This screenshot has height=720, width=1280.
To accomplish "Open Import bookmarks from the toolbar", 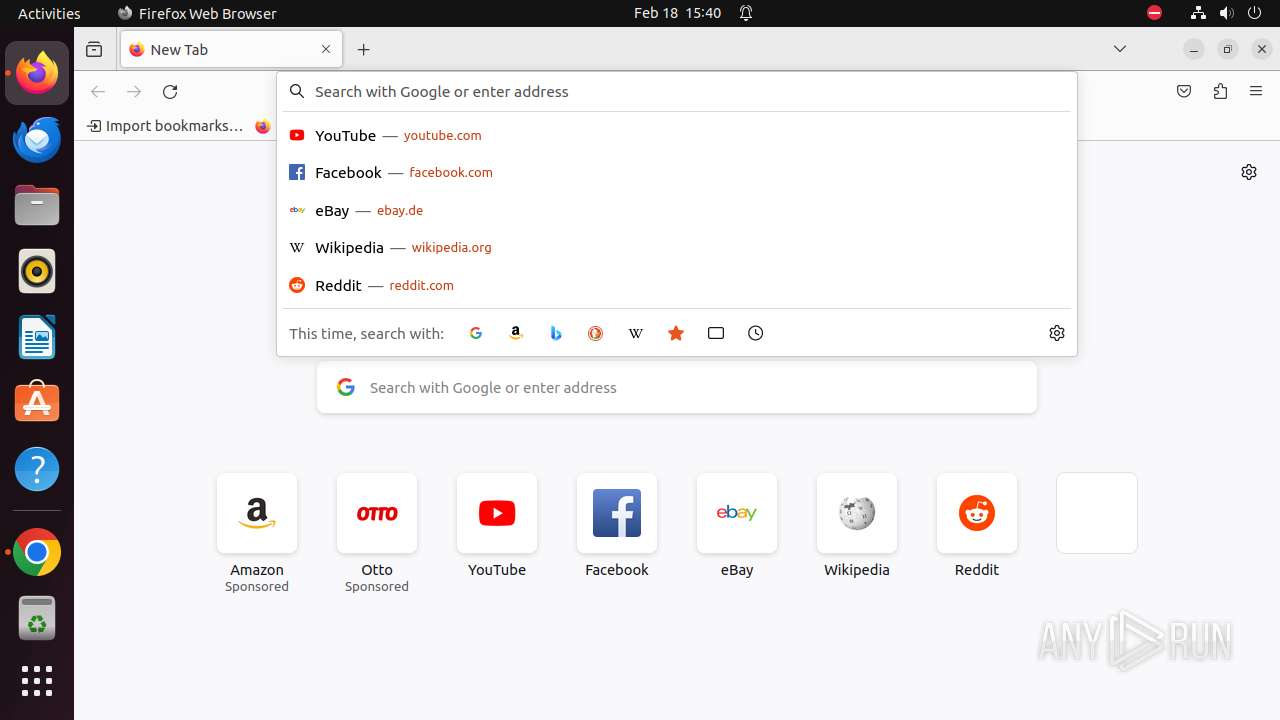I will click(x=165, y=126).
